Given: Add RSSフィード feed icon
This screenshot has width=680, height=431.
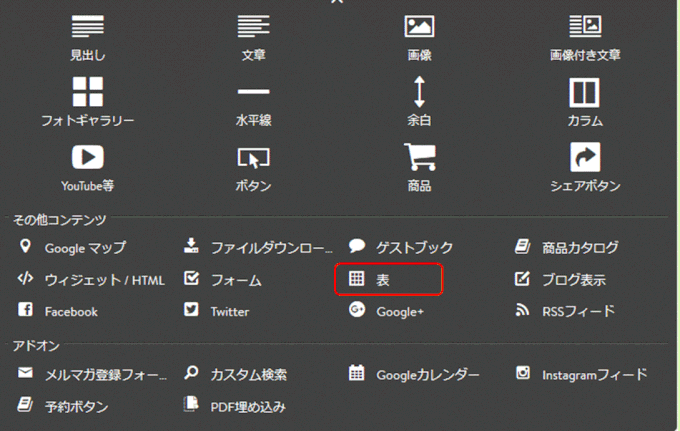Looking at the screenshot, I should click(523, 310).
